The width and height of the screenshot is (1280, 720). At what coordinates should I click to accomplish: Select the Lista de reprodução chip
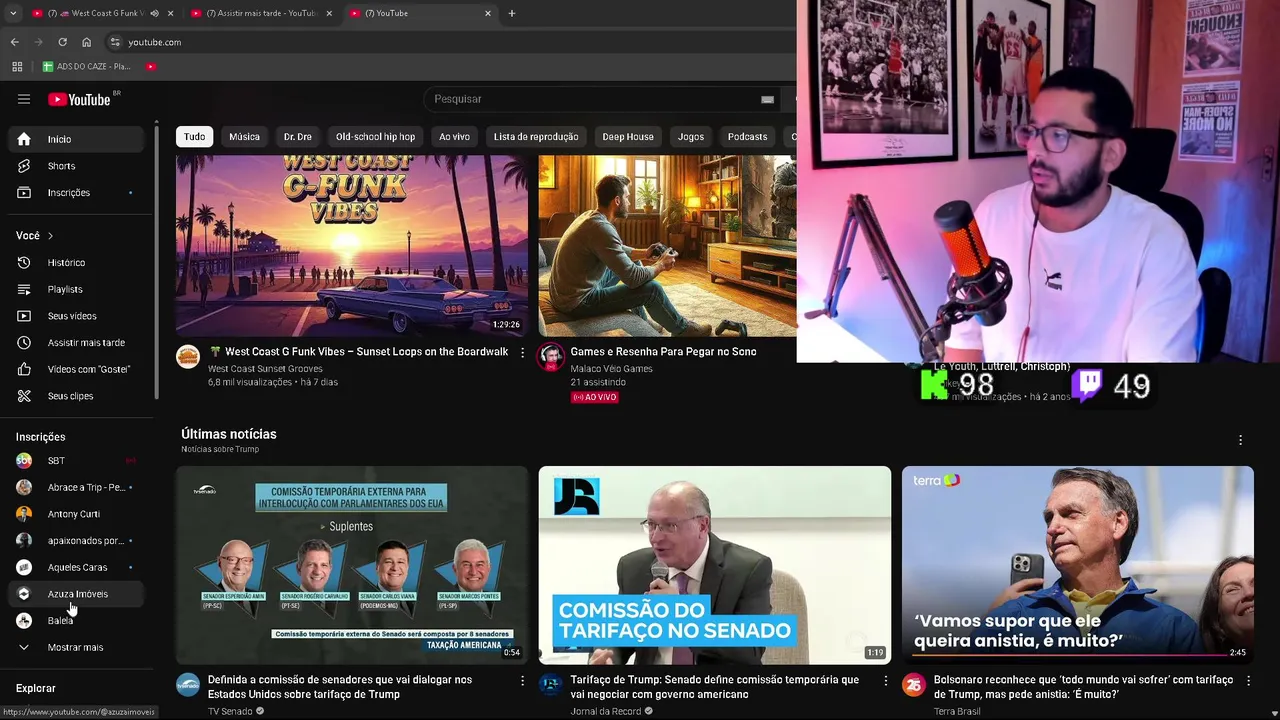[x=536, y=137]
